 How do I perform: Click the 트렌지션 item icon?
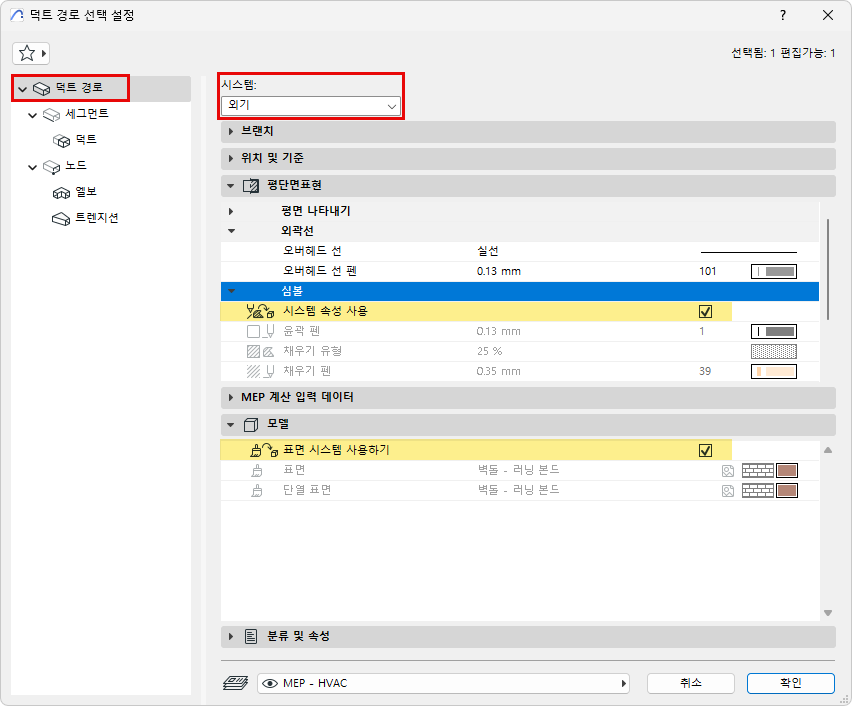(x=61, y=219)
